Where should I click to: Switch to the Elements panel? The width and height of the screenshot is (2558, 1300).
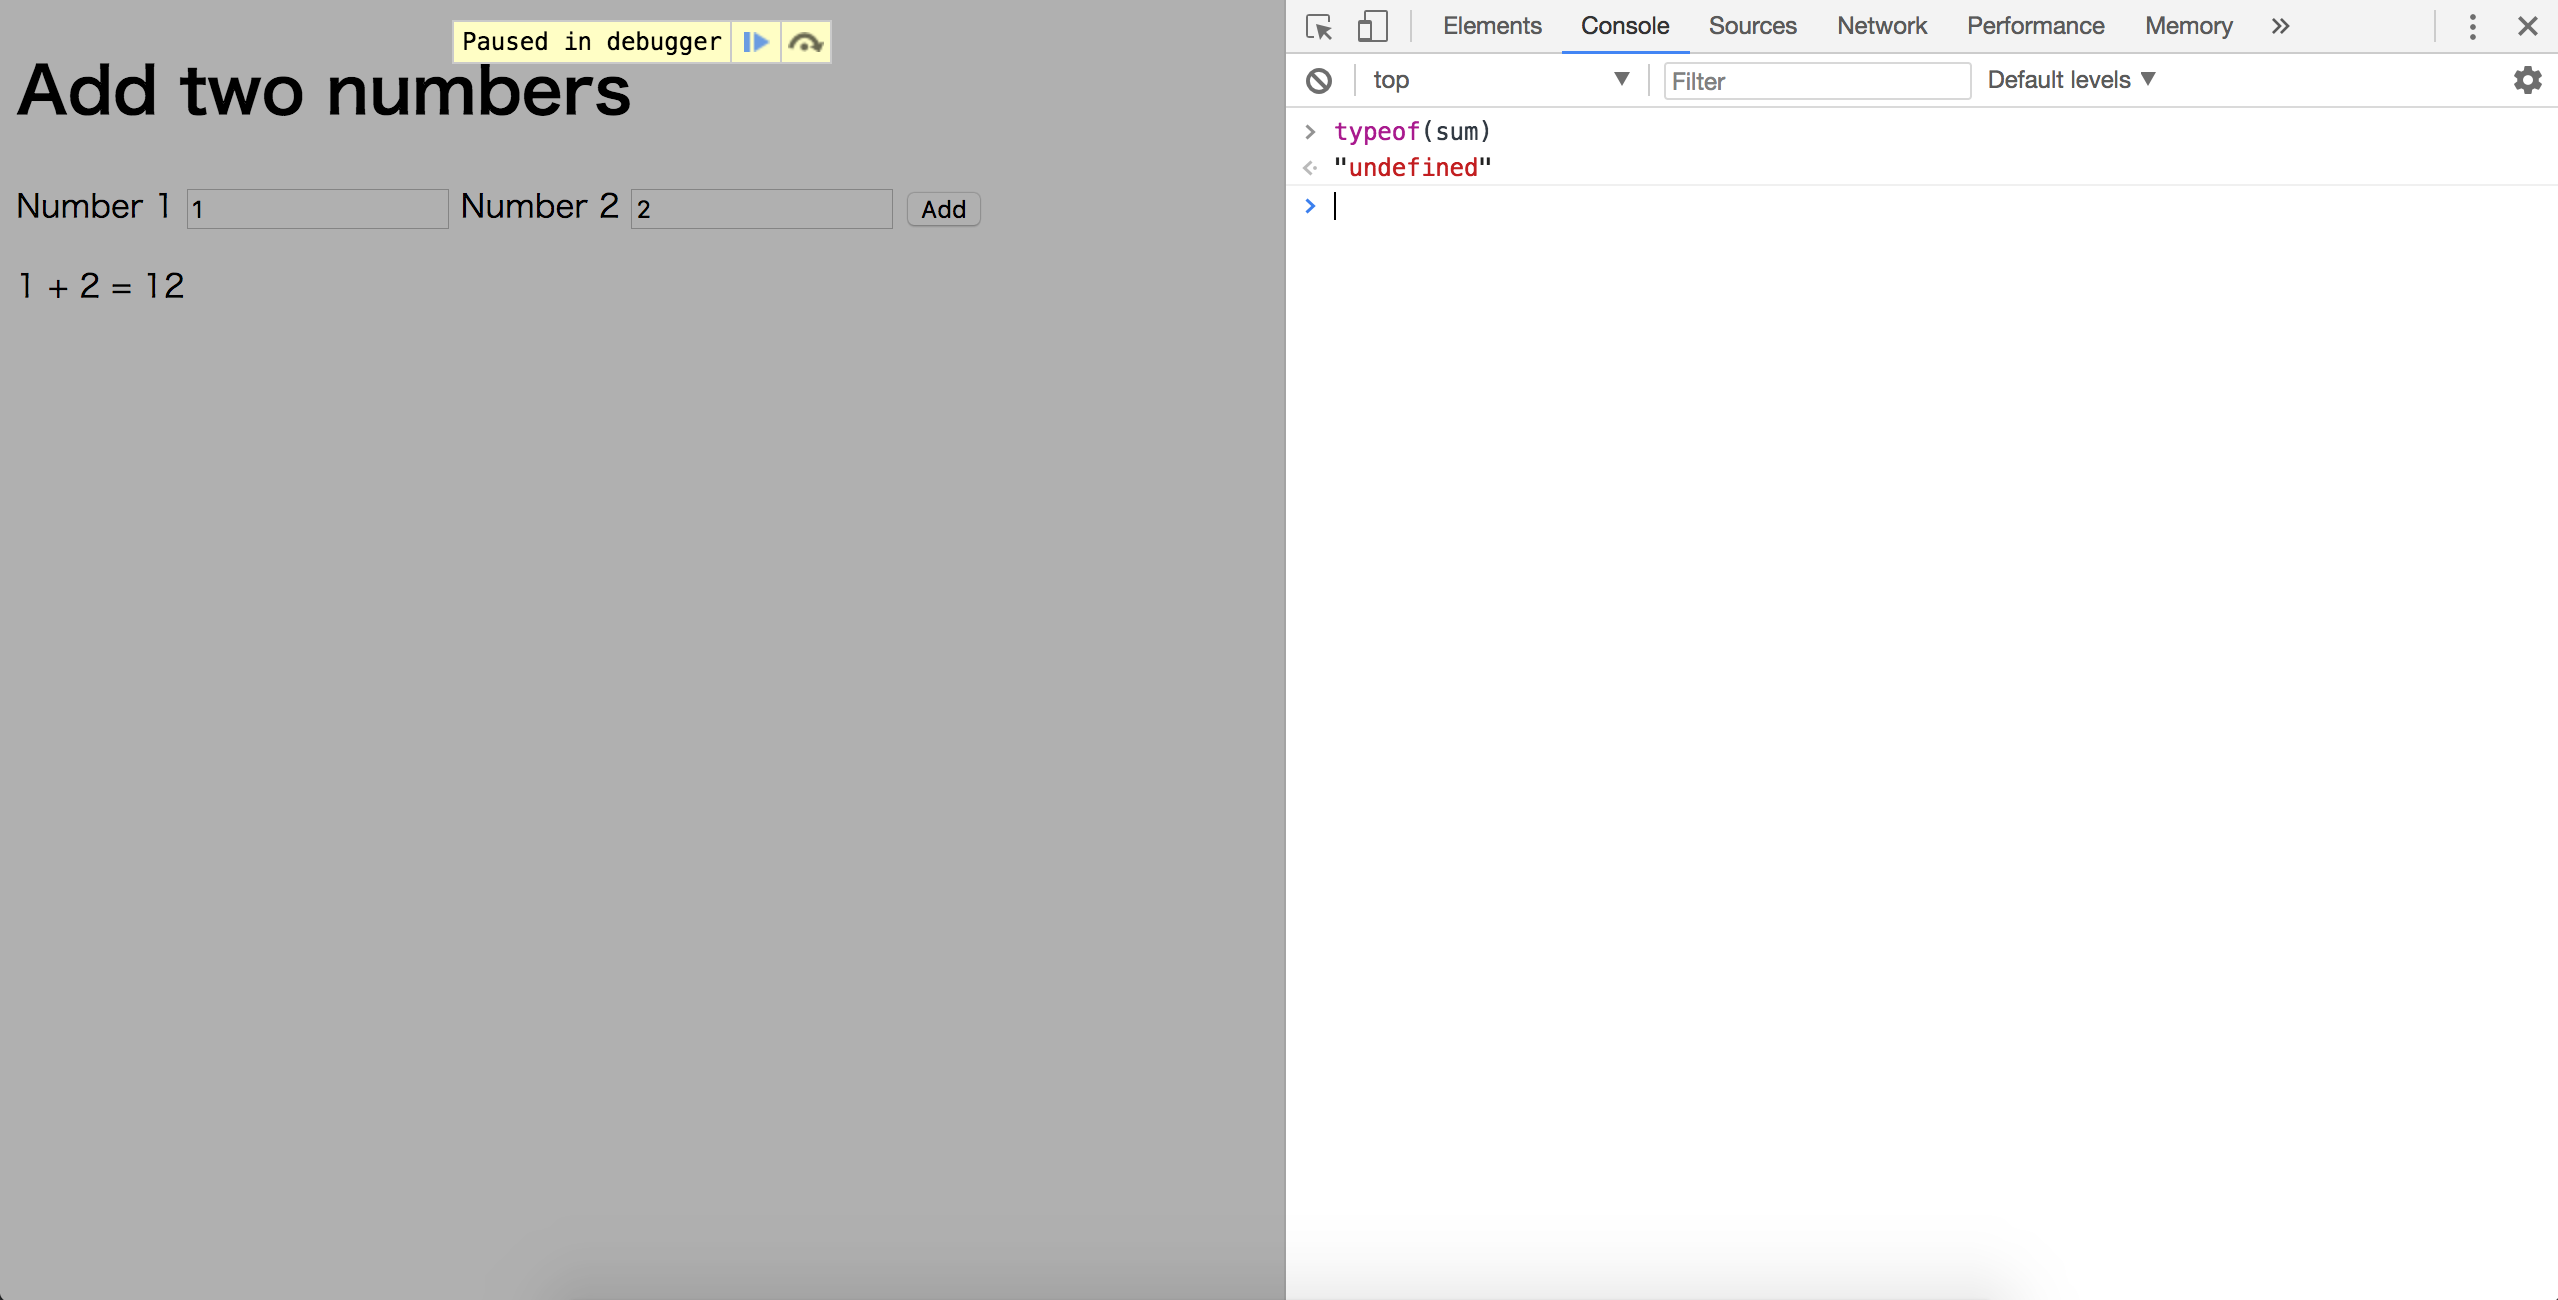(x=1491, y=26)
